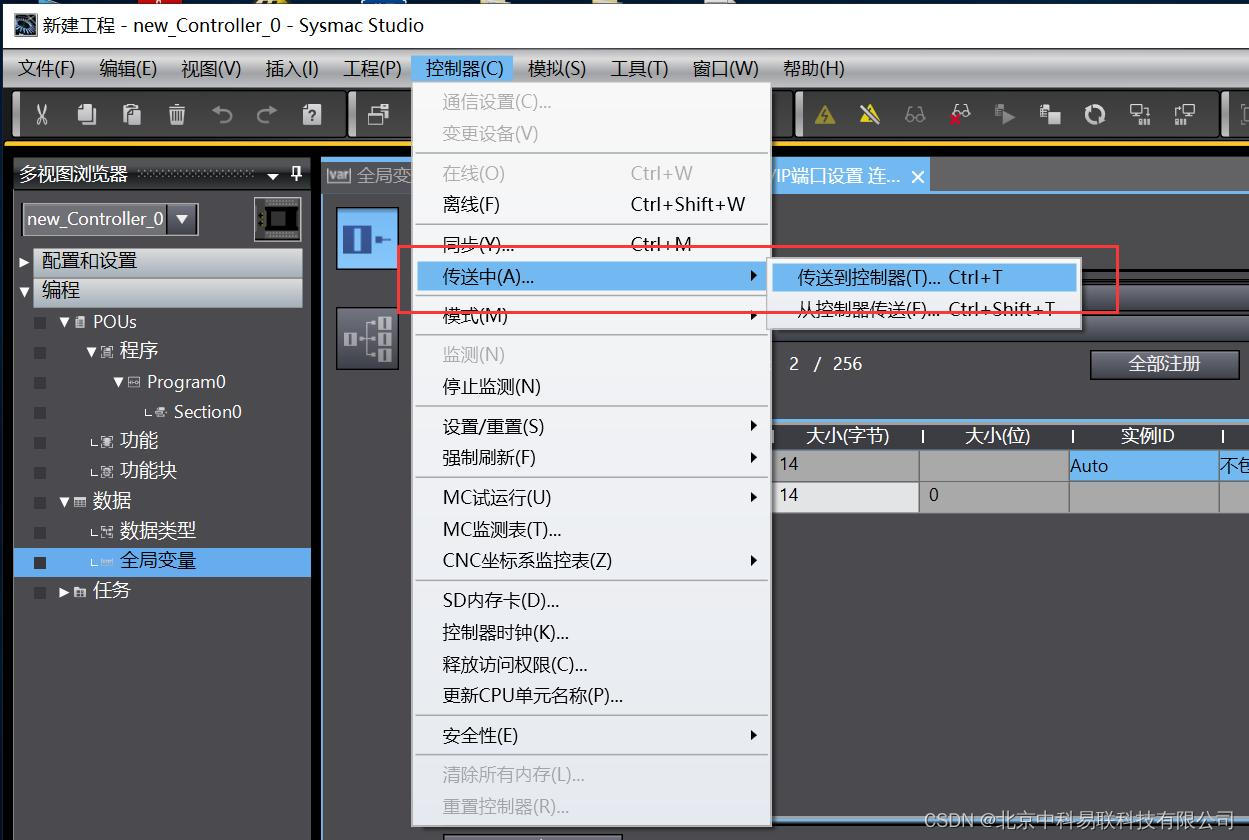Expand the 配置和设置 section
Screen dimensions: 1249x840
pos(25,261)
